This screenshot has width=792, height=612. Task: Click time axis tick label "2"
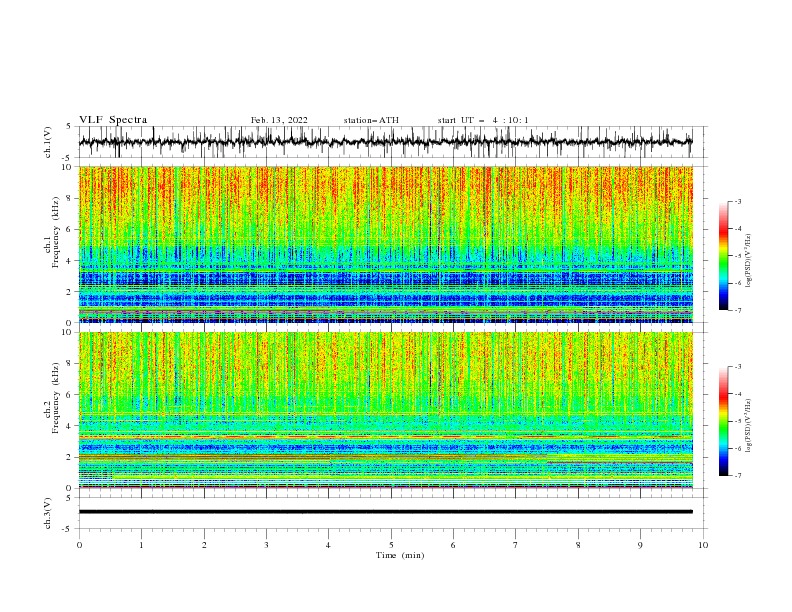tap(204, 545)
